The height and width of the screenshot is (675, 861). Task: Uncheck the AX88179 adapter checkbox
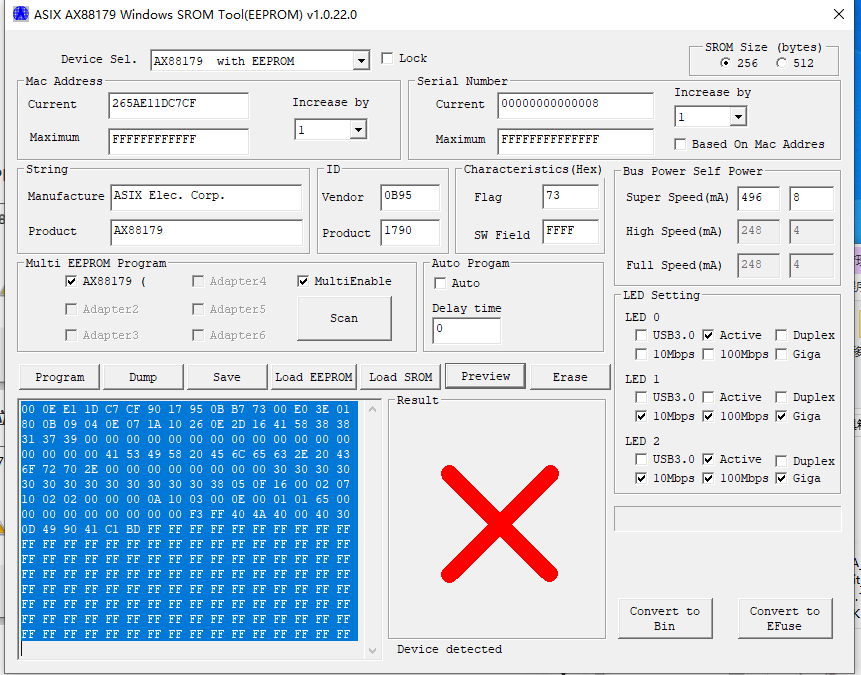pos(71,281)
